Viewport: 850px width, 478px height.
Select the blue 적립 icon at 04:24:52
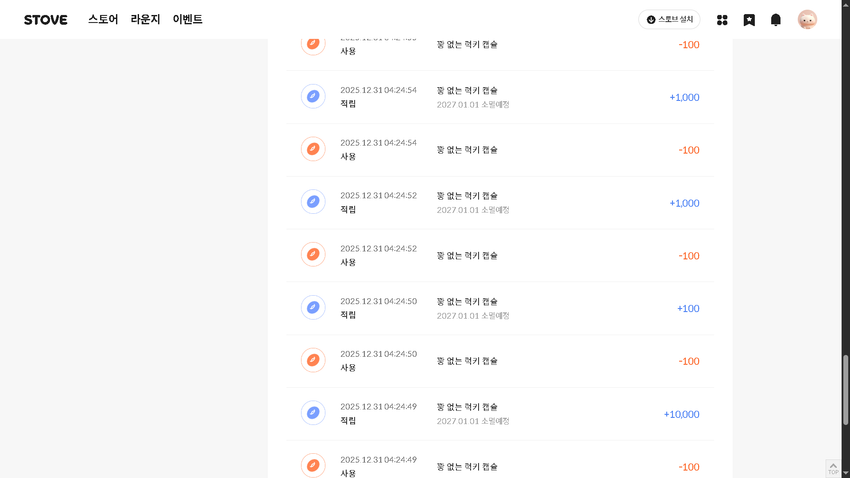313,202
